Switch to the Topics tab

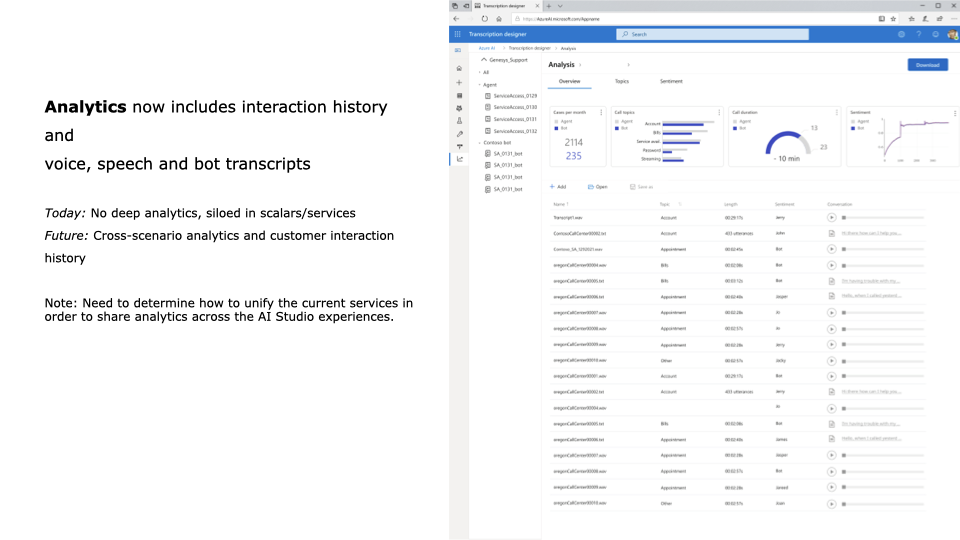[621, 81]
